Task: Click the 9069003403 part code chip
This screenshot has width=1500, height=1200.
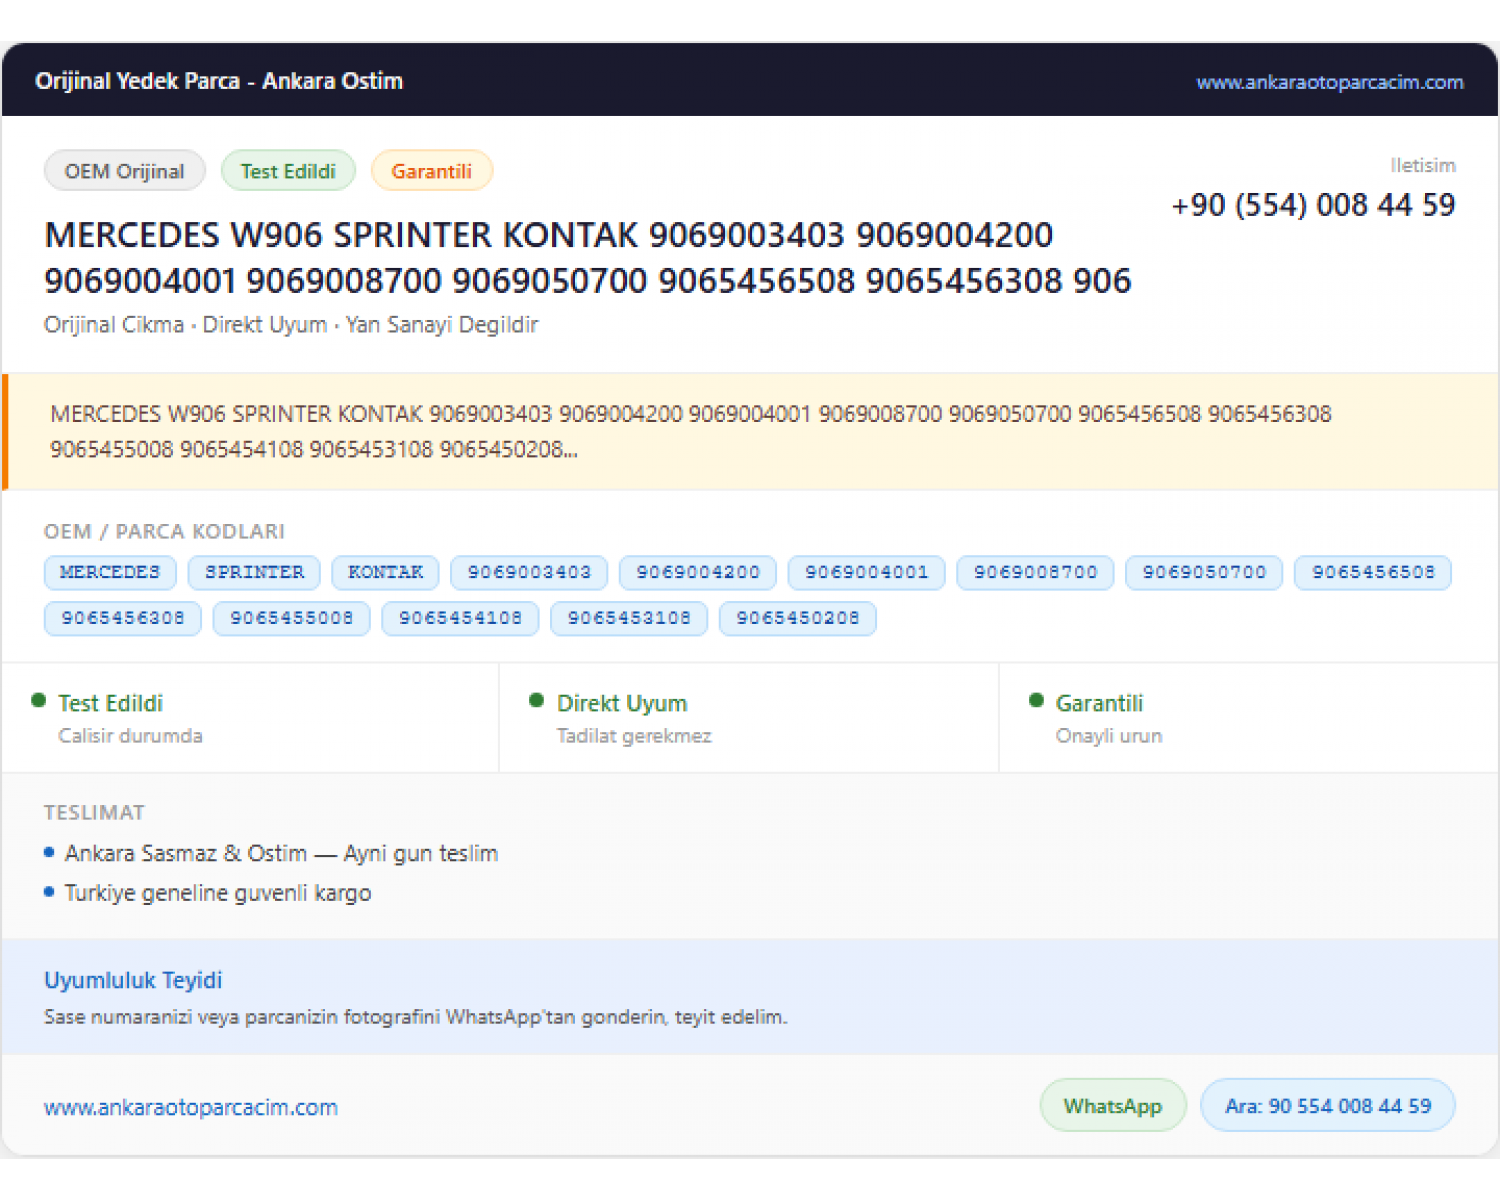Action: click(529, 572)
